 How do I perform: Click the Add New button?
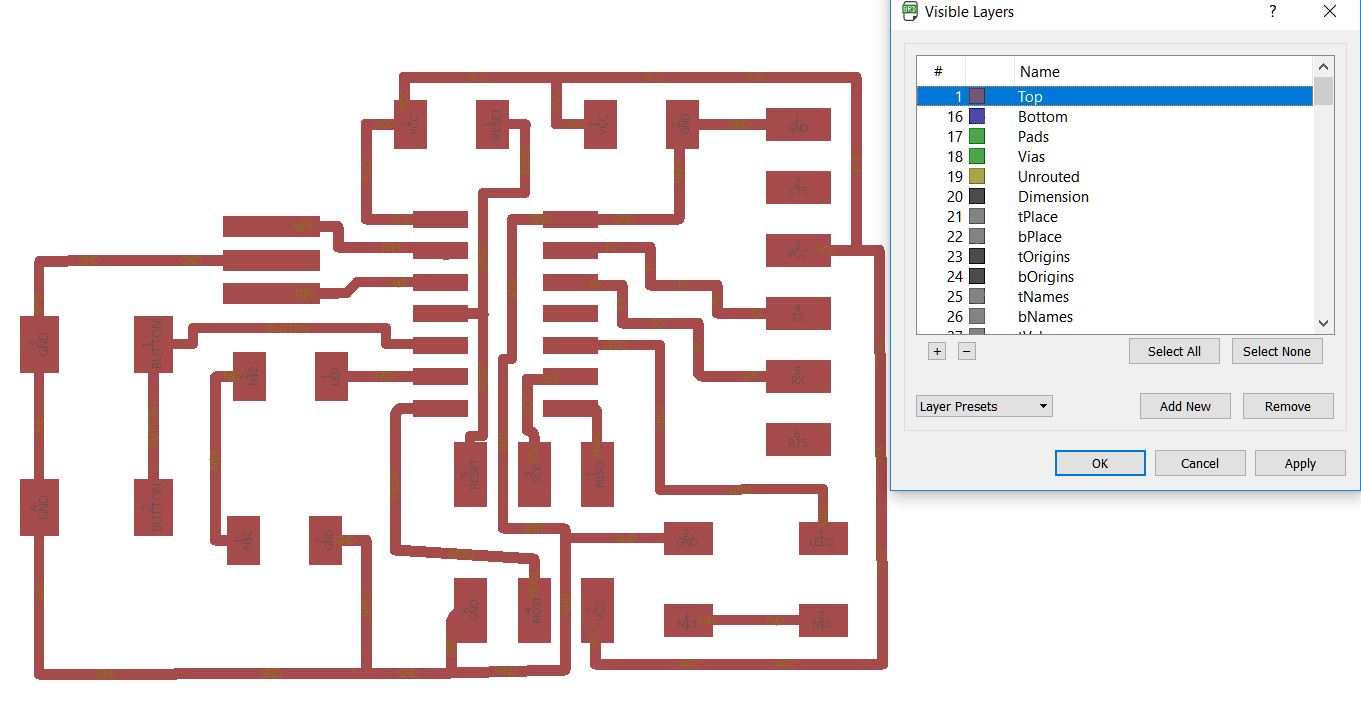[1185, 406]
